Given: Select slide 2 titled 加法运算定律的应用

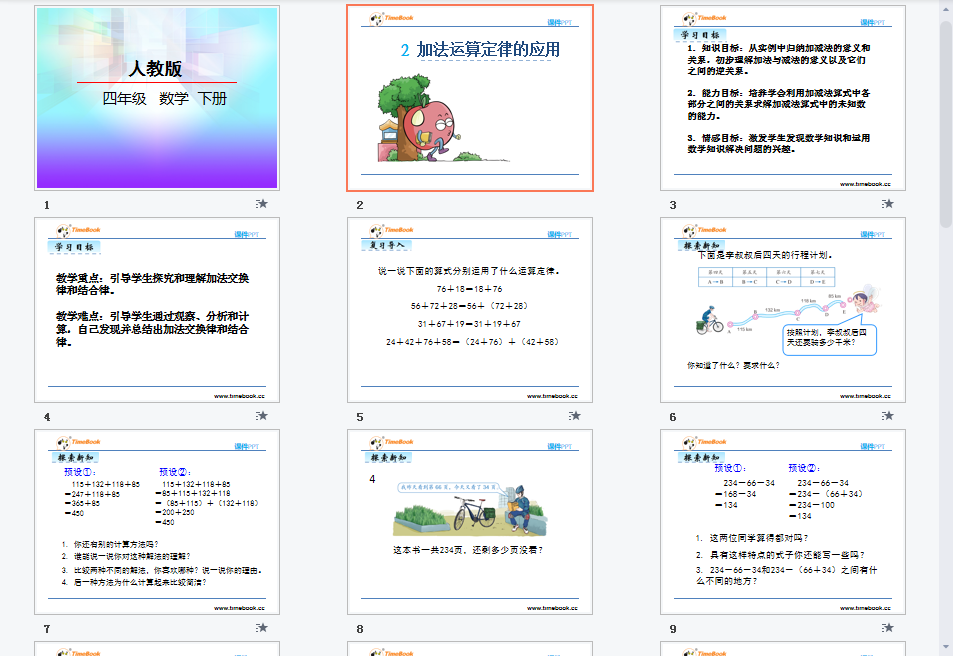Looking at the screenshot, I should pyautogui.click(x=470, y=98).
